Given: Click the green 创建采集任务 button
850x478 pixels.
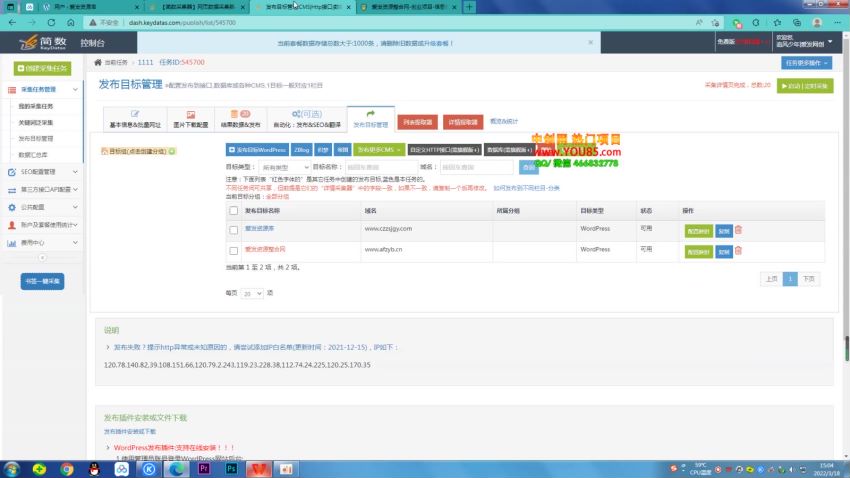Looking at the screenshot, I should [42, 68].
